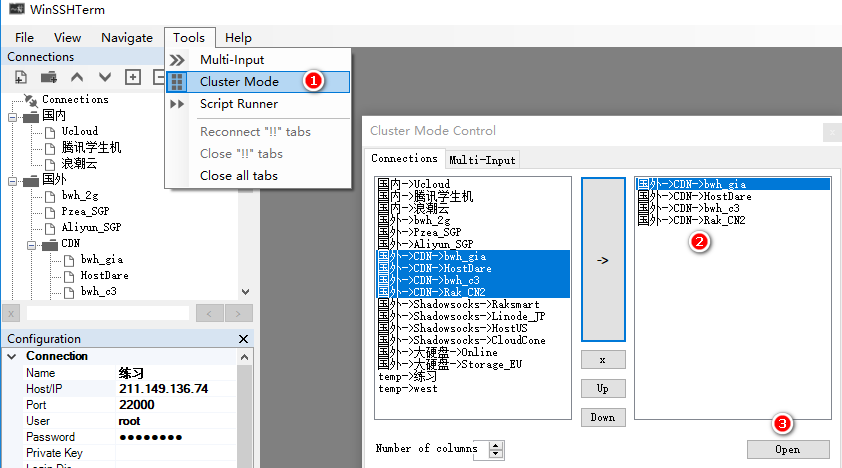Click the x remove button in cluster dialog
The image size is (842, 468).
pos(602,359)
